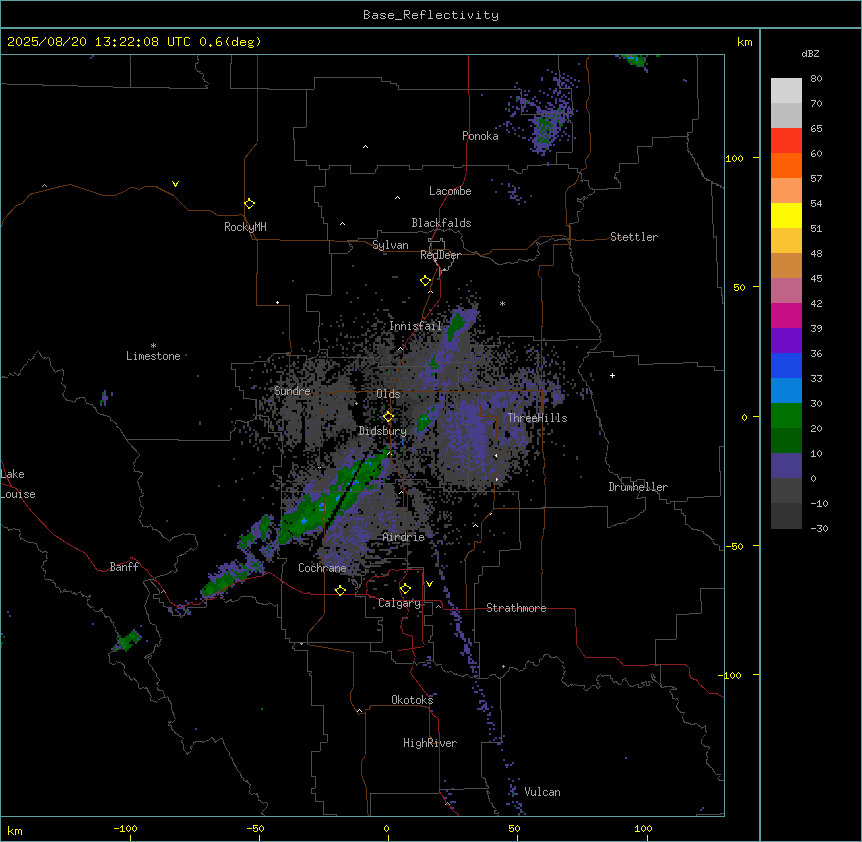
Task: Click the Lake Louise label
Action: click(x=16, y=484)
